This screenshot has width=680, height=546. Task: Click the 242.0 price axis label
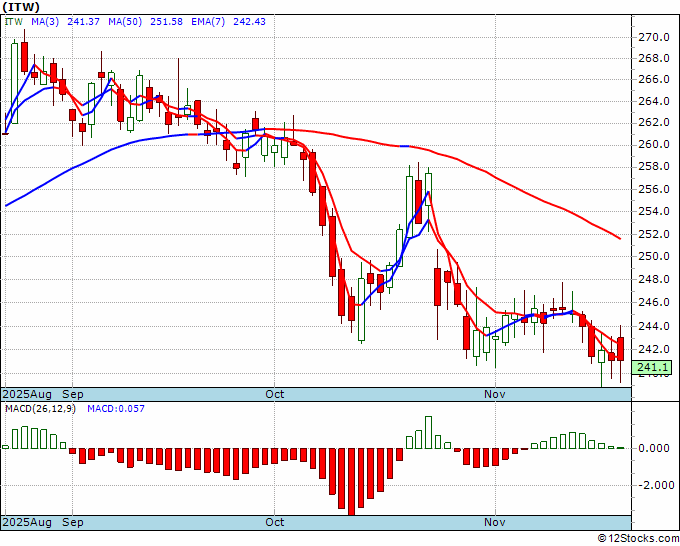point(654,349)
